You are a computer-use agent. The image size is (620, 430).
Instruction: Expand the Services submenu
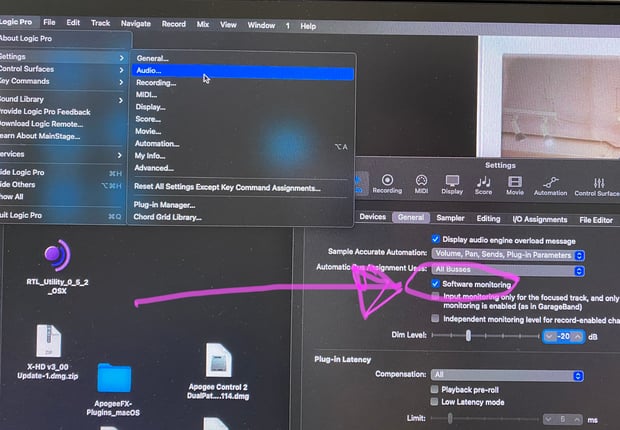63,154
